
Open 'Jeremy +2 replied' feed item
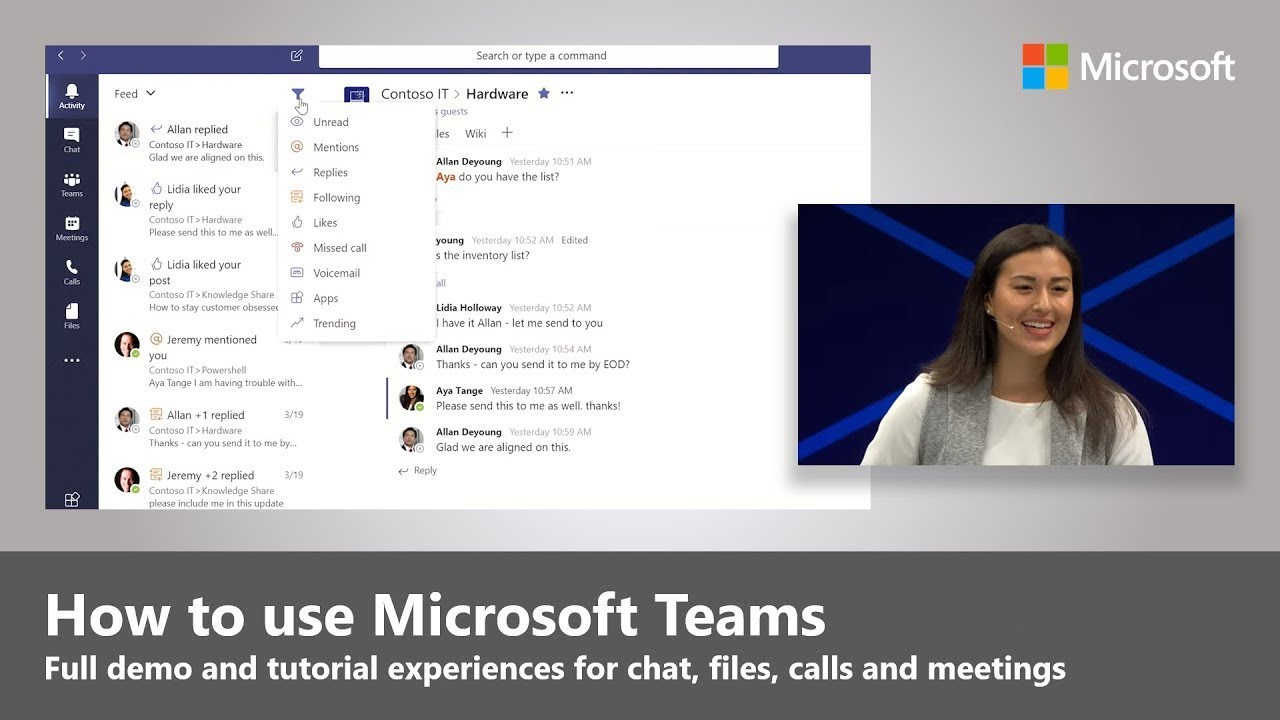[210, 488]
